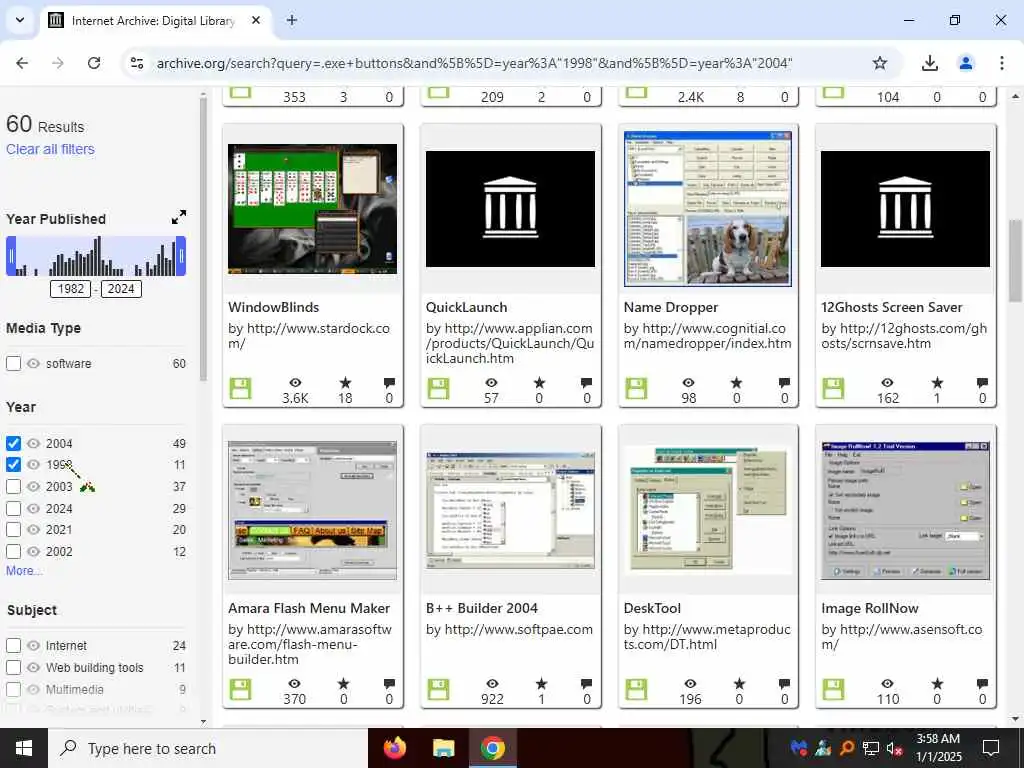This screenshot has height=768, width=1024.
Task: Check the 2002 year filter
Action: pos(13,551)
